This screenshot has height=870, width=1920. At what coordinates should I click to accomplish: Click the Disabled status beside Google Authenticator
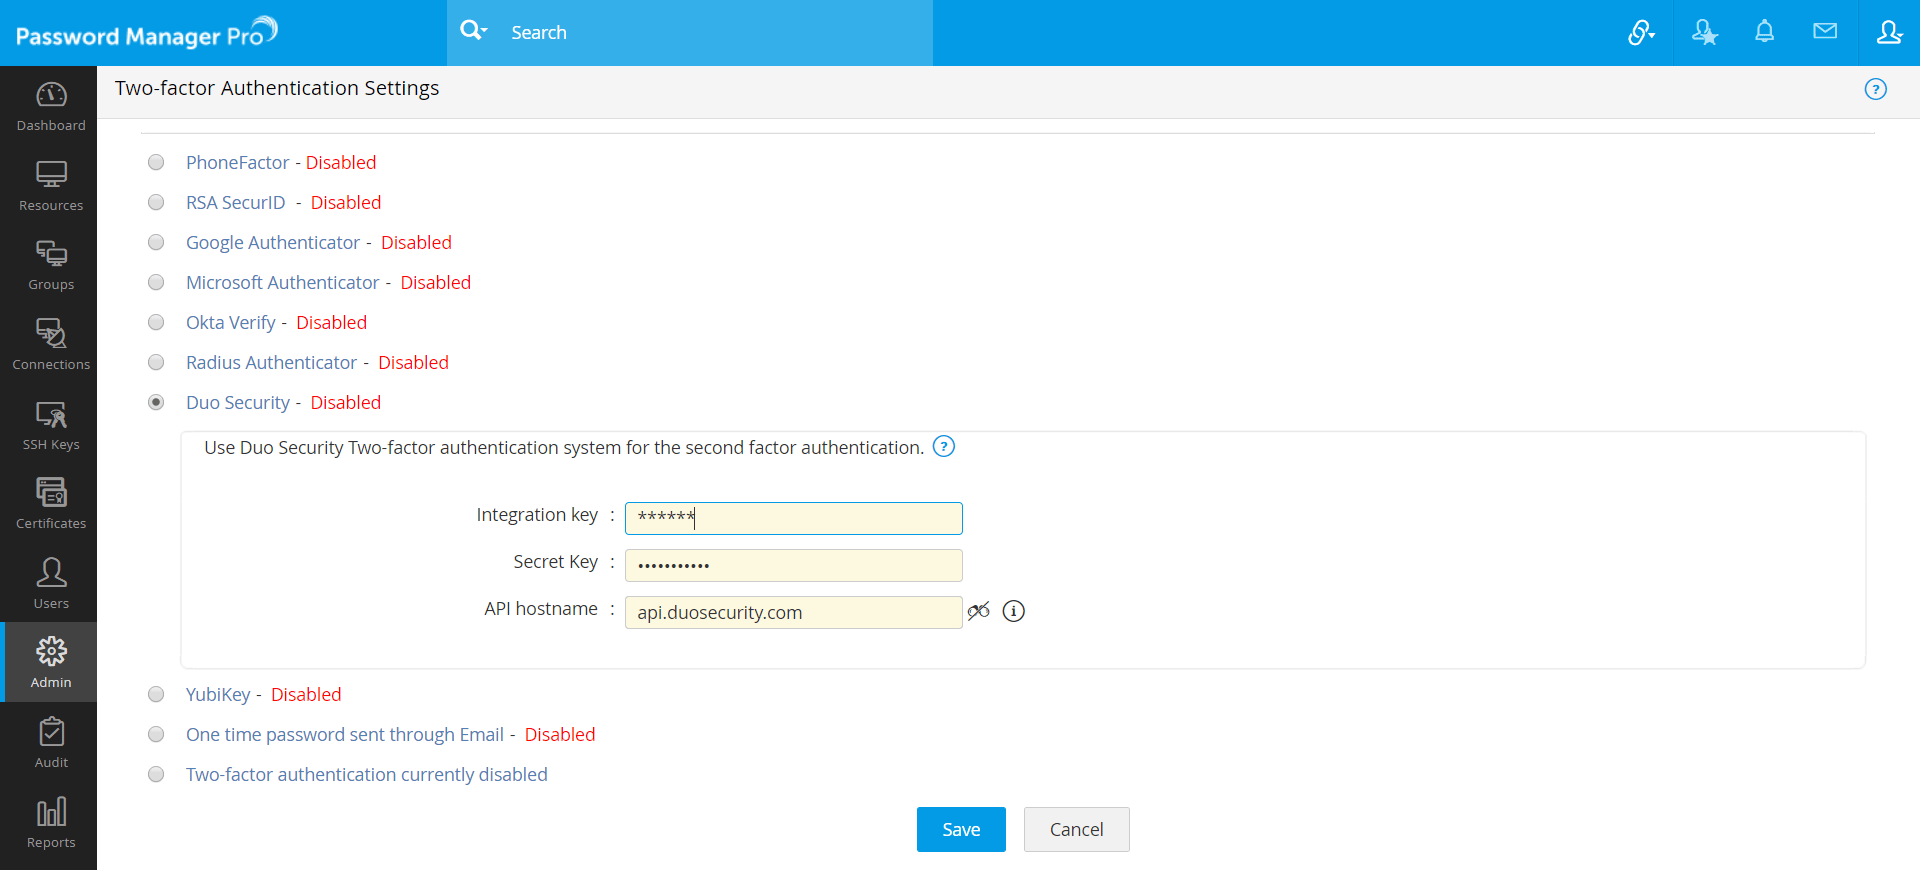[x=416, y=242]
